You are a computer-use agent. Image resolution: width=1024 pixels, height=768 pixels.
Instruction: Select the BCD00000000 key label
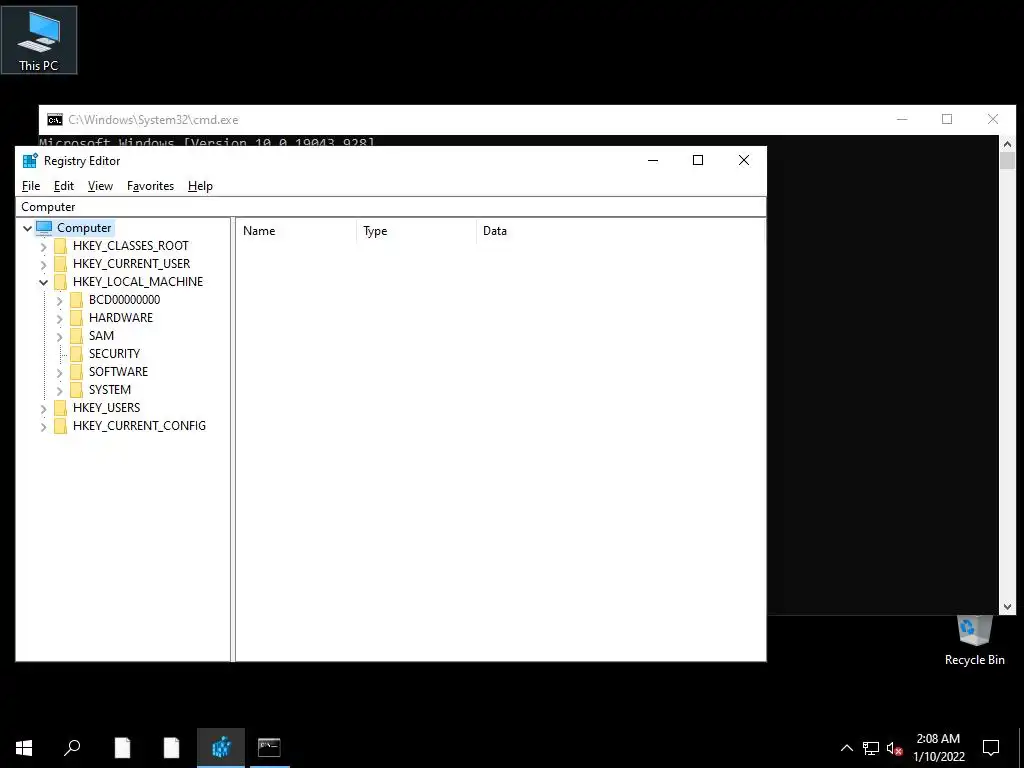pos(124,300)
